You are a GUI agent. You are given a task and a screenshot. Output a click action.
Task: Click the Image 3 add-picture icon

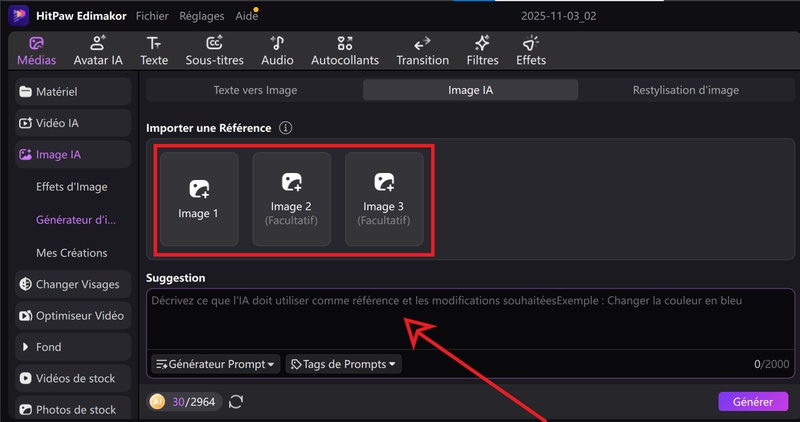click(384, 182)
